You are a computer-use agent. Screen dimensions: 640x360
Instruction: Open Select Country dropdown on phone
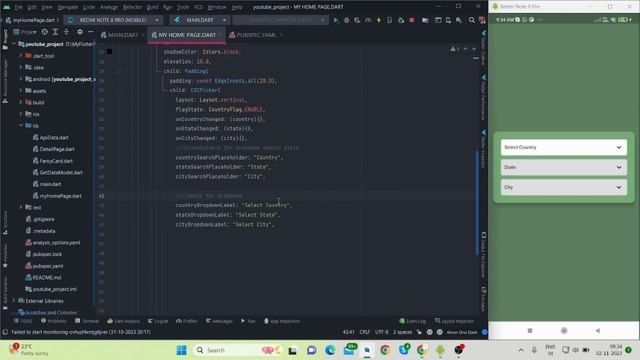(x=564, y=147)
